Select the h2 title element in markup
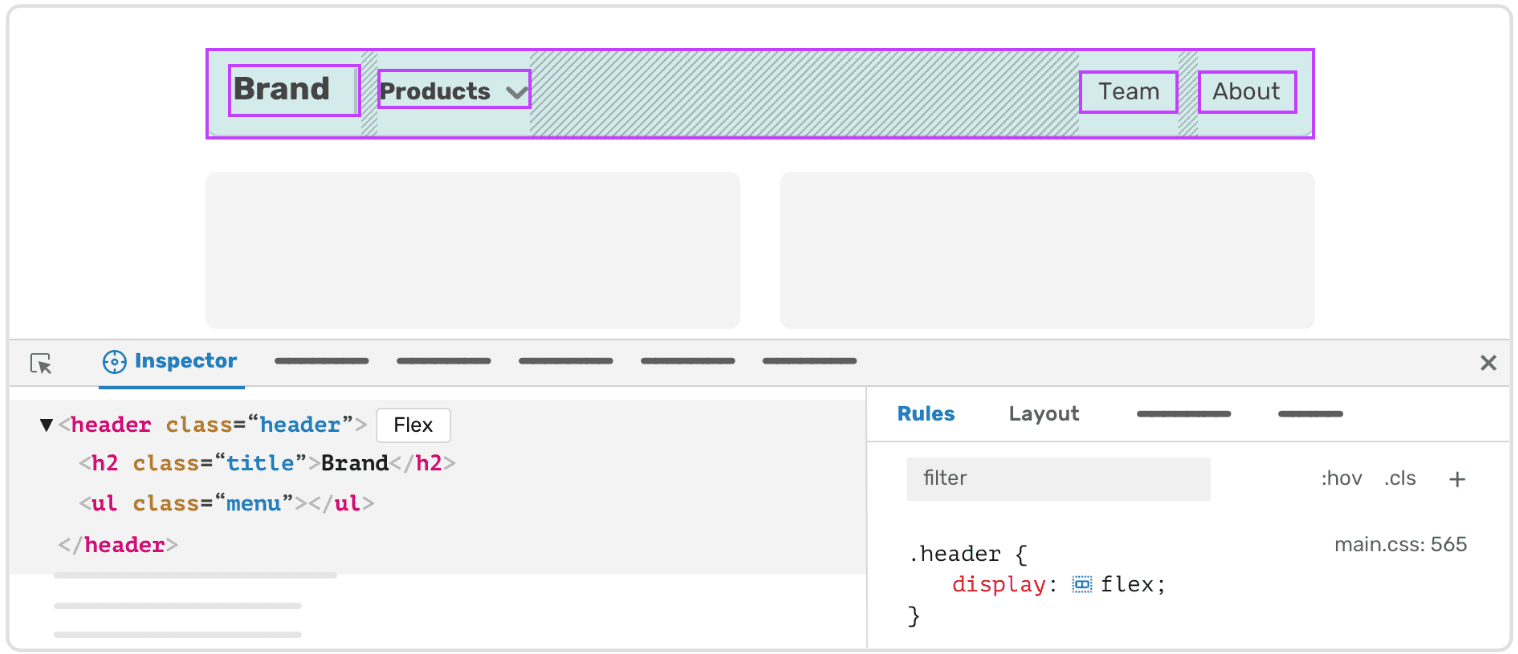This screenshot has width=1518, height=654. 267,463
